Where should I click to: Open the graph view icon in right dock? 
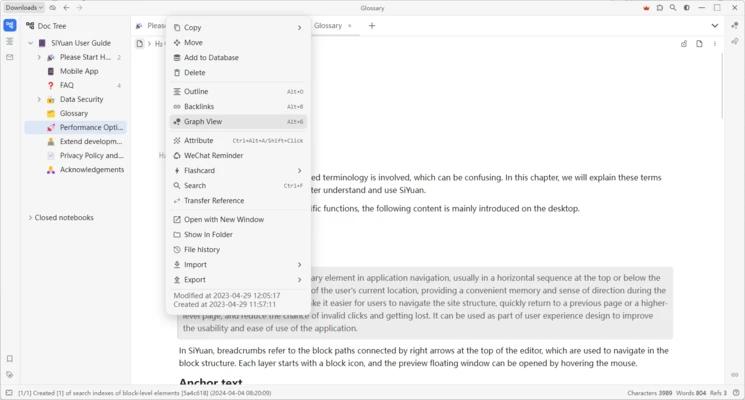click(735, 26)
